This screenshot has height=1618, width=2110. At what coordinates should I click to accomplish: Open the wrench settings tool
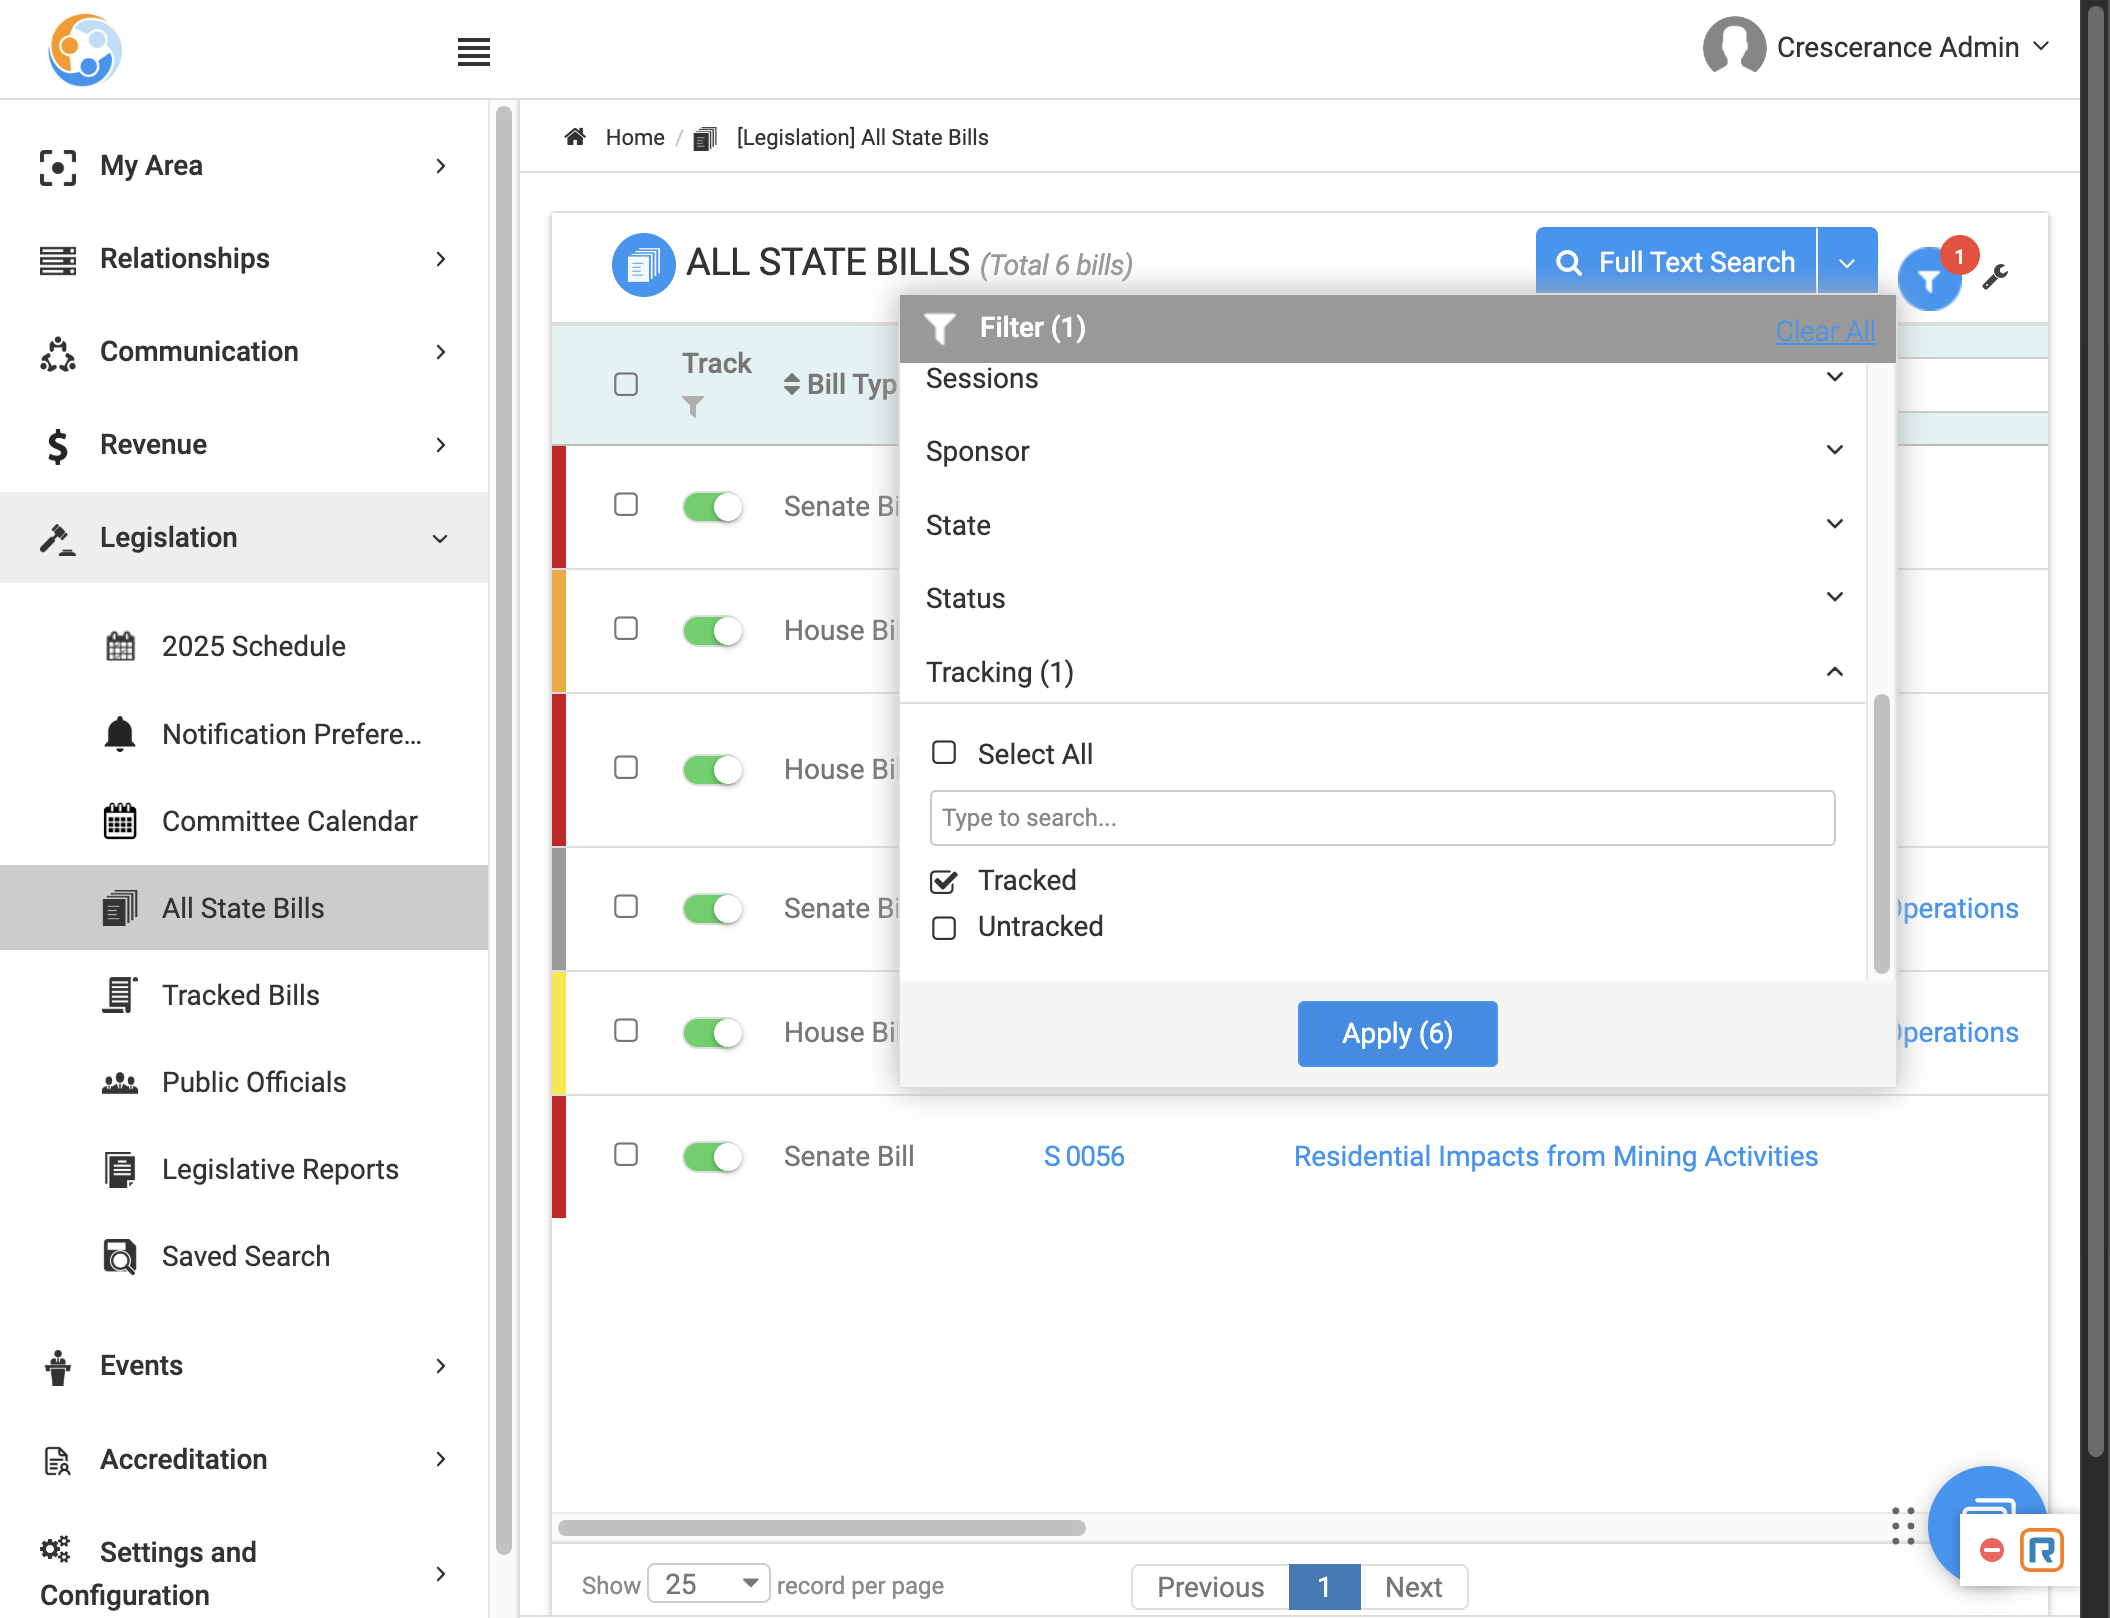[x=1995, y=276]
